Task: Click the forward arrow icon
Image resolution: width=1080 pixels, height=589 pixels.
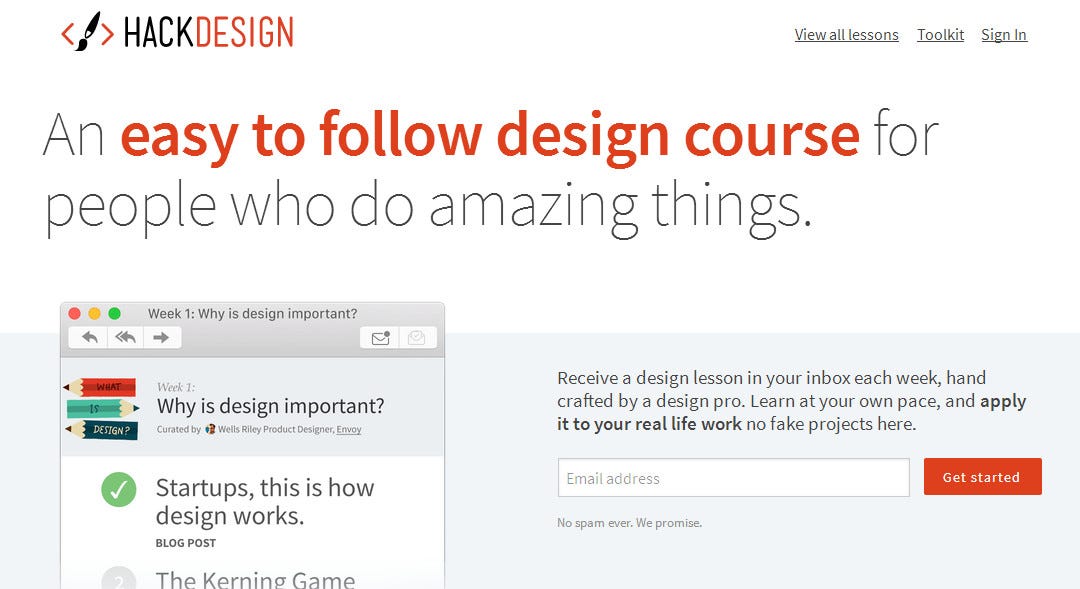Action: (x=161, y=338)
